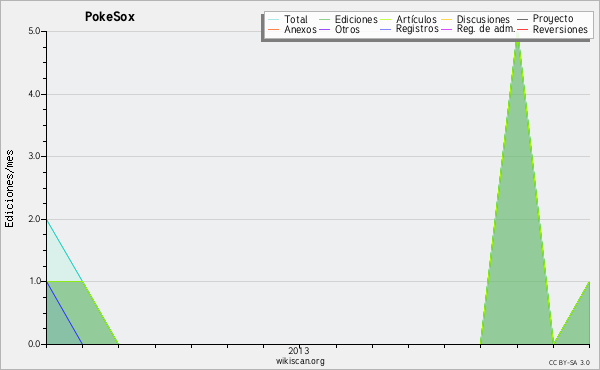Select the Registros legend entry
Screen dimensions: 600x370
coord(409,29)
